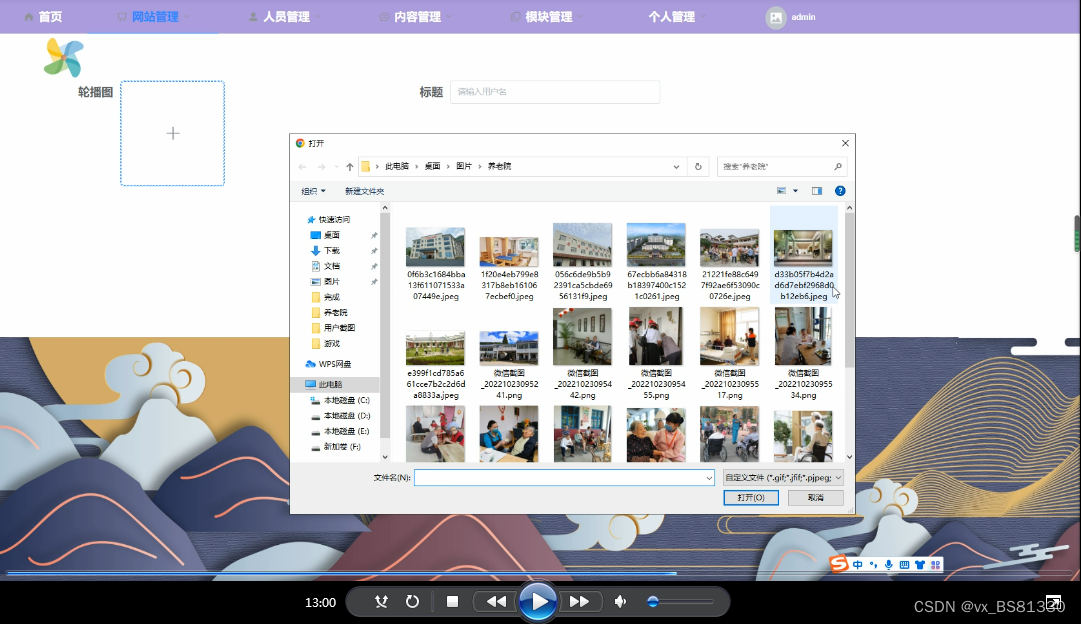Click the admin user avatar
The width and height of the screenshot is (1081, 624).
click(776, 17)
